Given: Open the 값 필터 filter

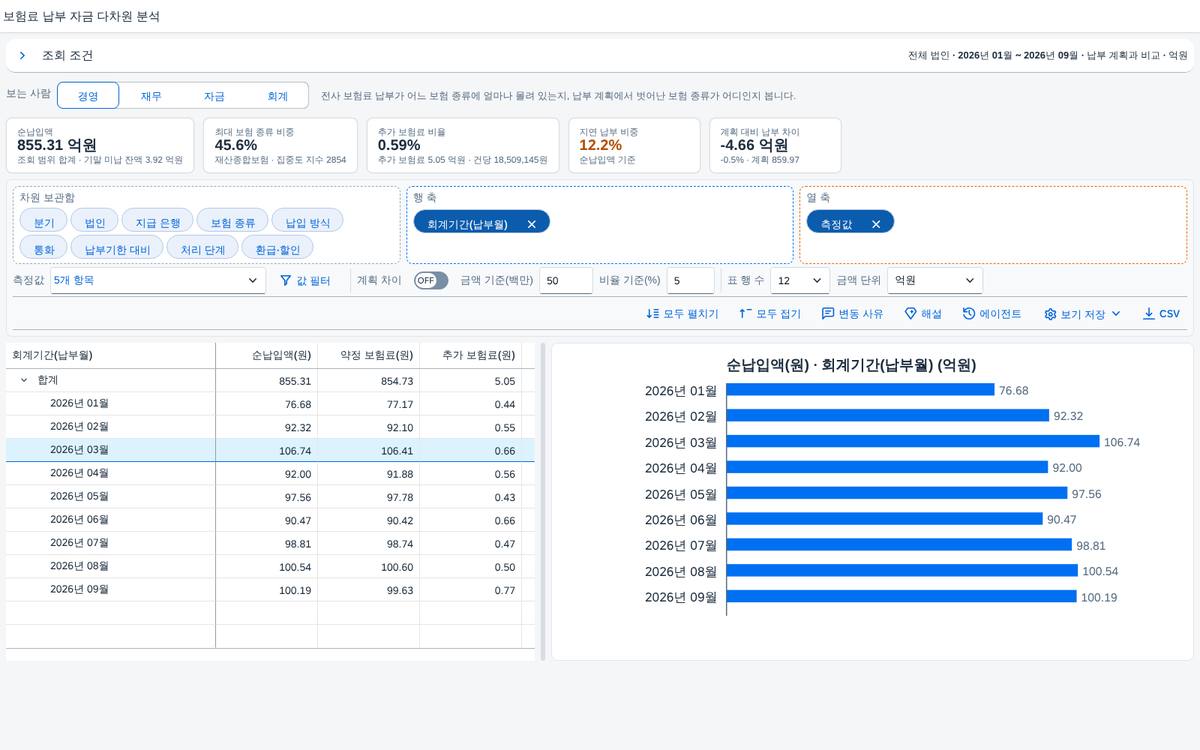Looking at the screenshot, I should coord(305,281).
